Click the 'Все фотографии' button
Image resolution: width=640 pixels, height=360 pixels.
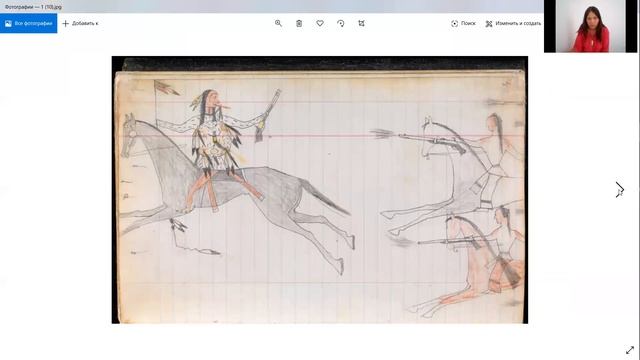click(x=29, y=23)
